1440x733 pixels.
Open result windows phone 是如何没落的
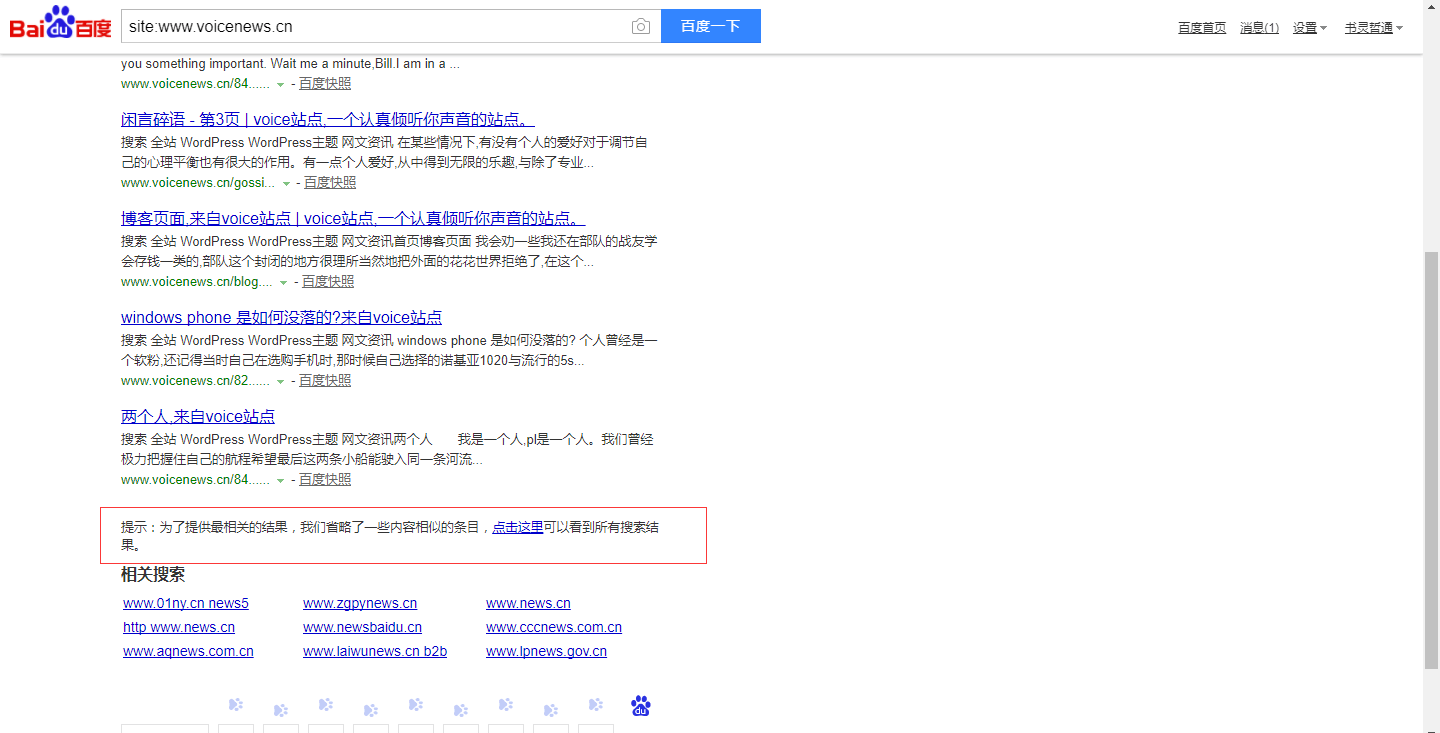click(281, 317)
